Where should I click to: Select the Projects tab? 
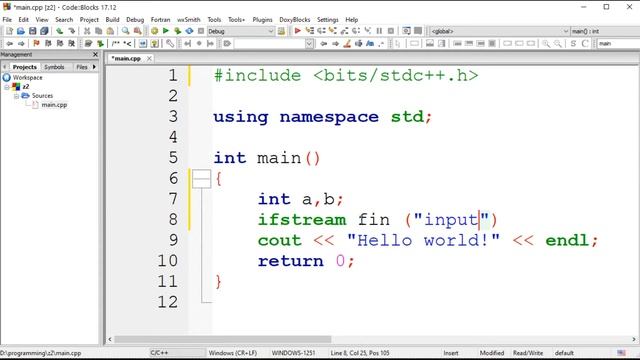pyautogui.click(x=24, y=67)
